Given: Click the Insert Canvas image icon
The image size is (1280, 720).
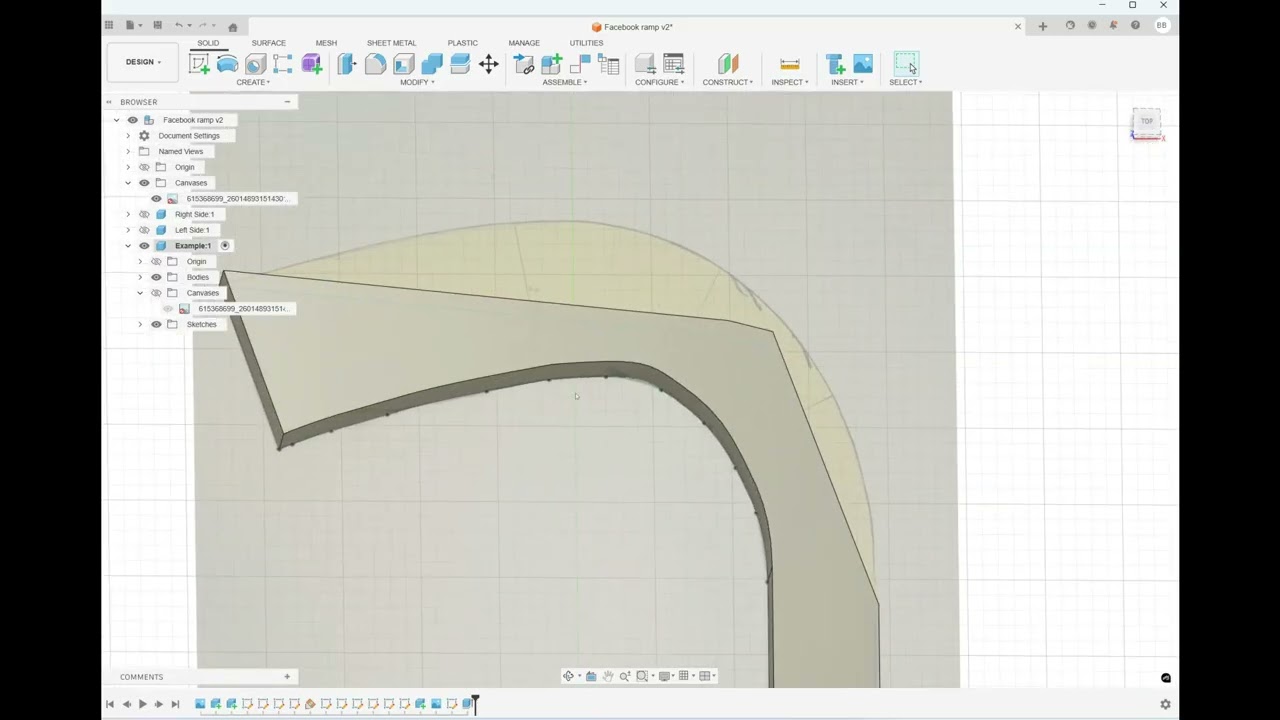Looking at the screenshot, I should click(863, 64).
